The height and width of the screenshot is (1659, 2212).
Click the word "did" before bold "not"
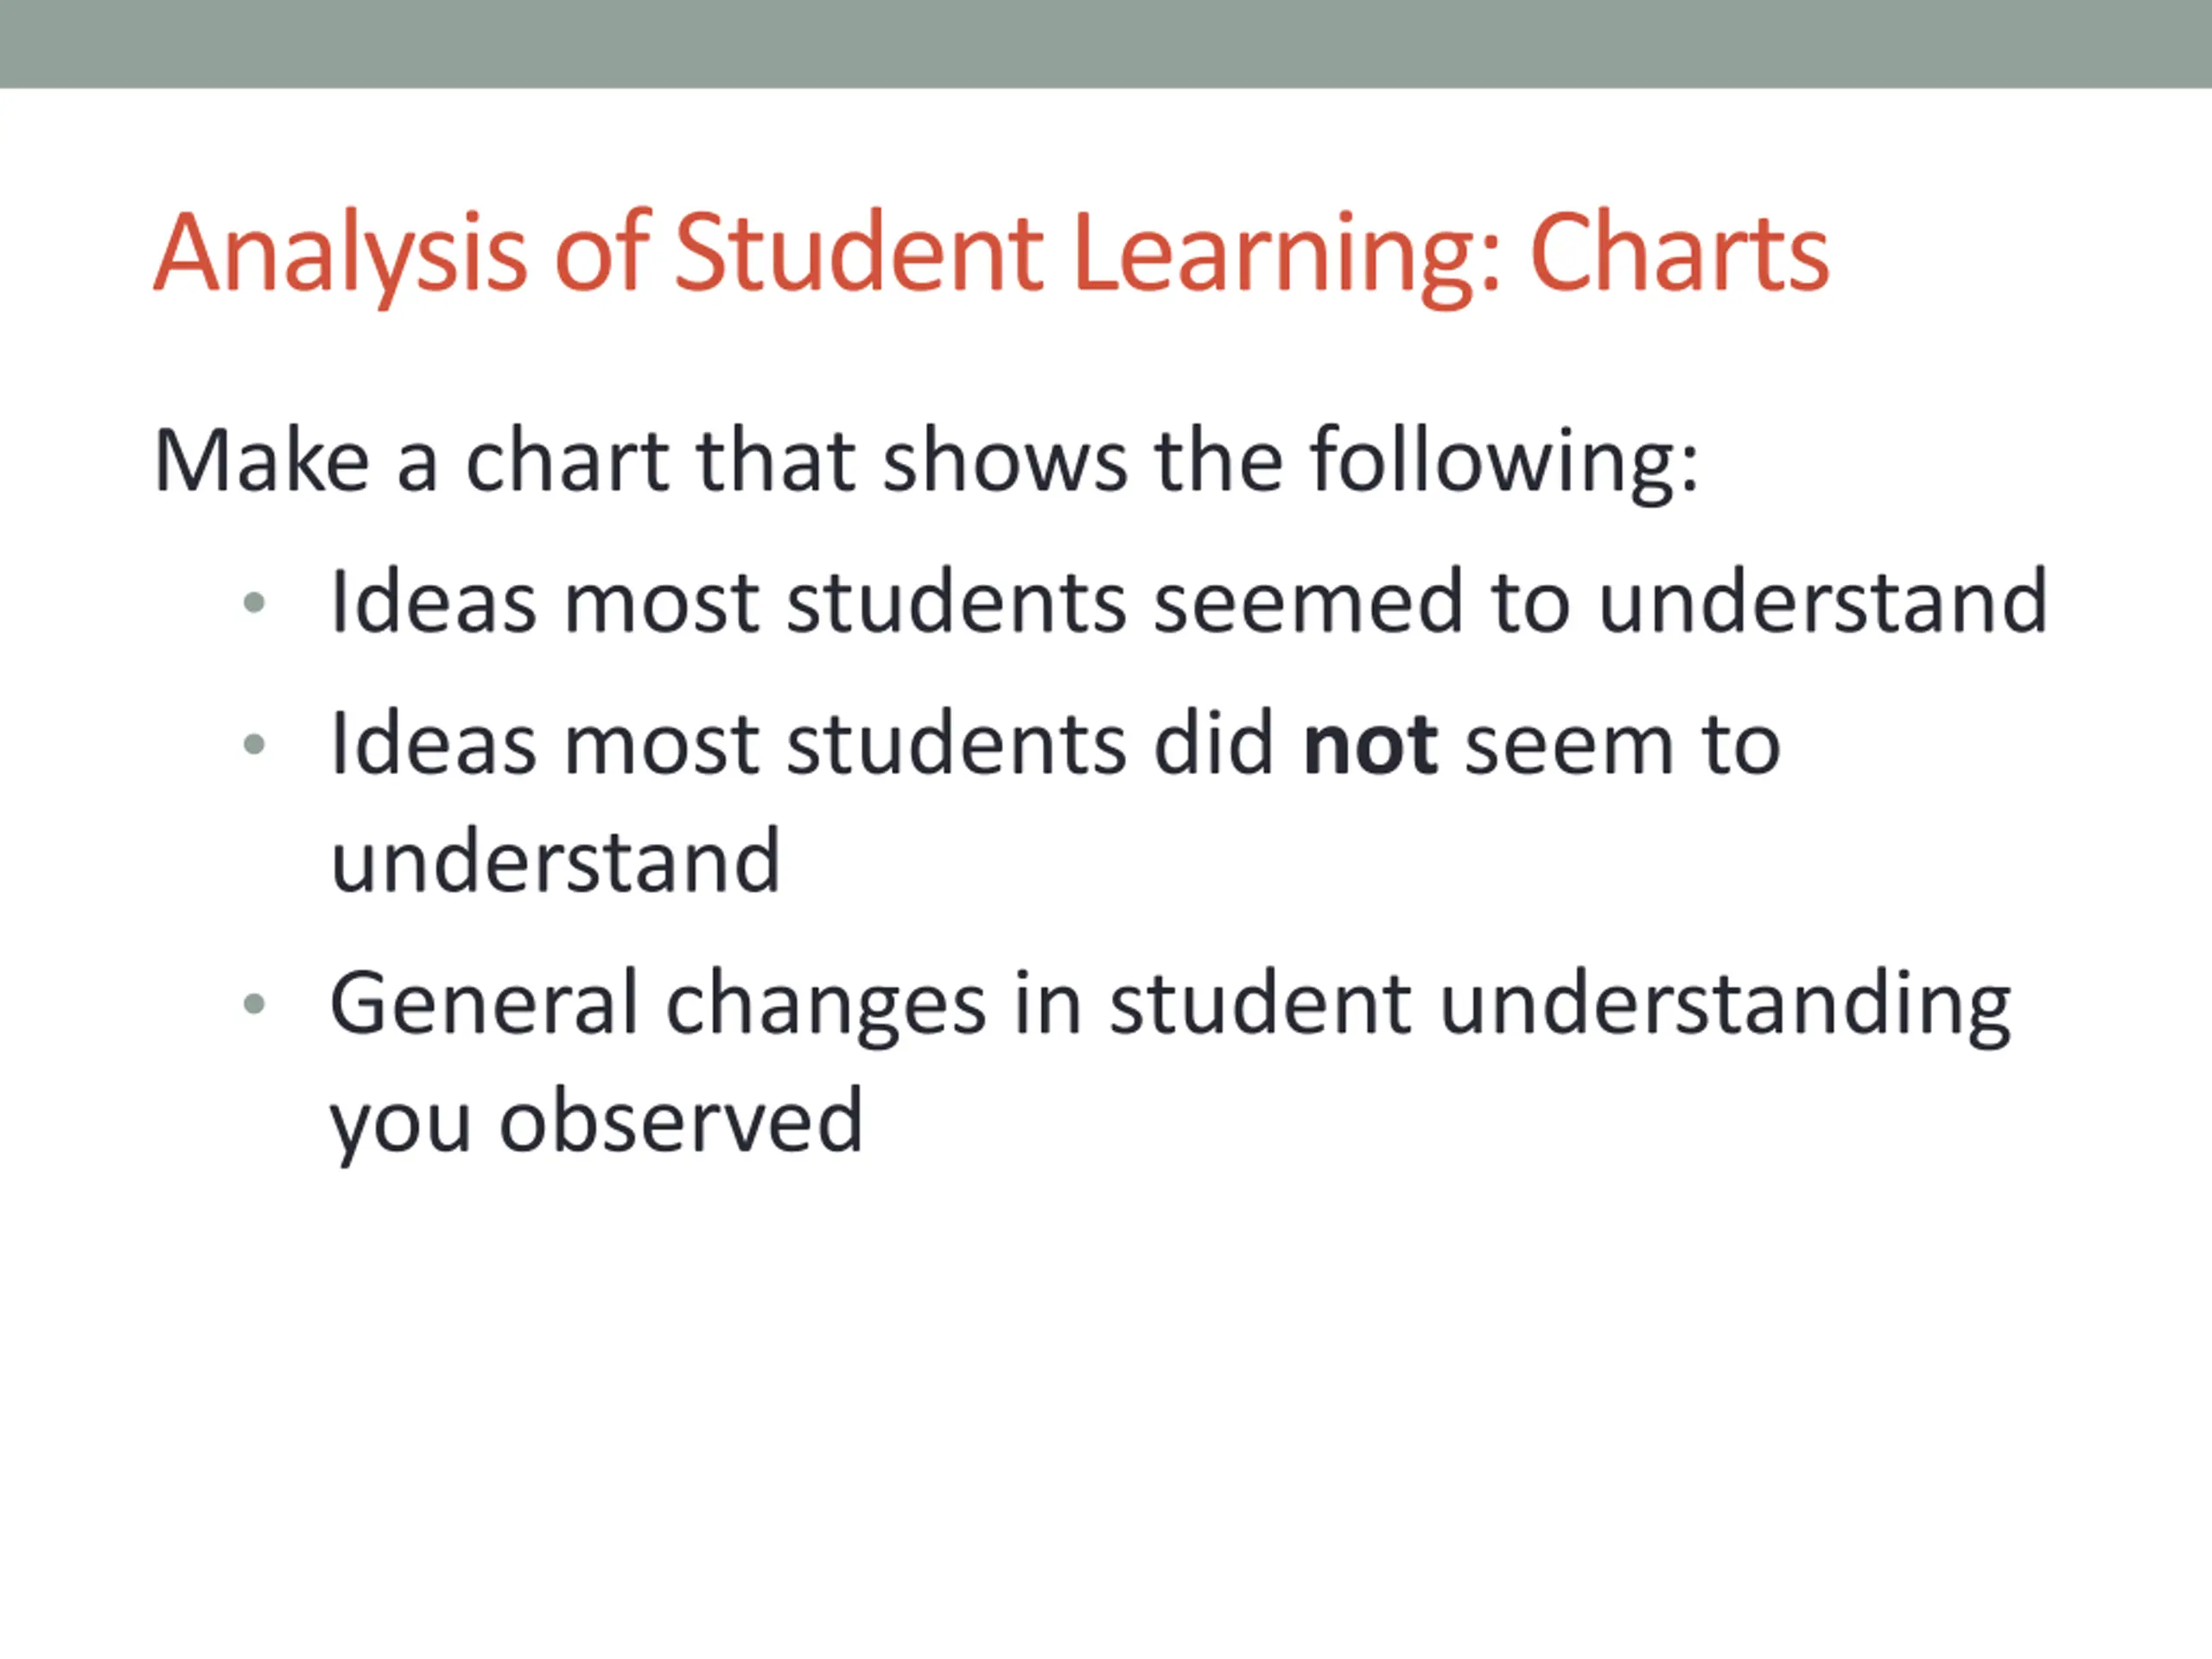(x=1213, y=745)
